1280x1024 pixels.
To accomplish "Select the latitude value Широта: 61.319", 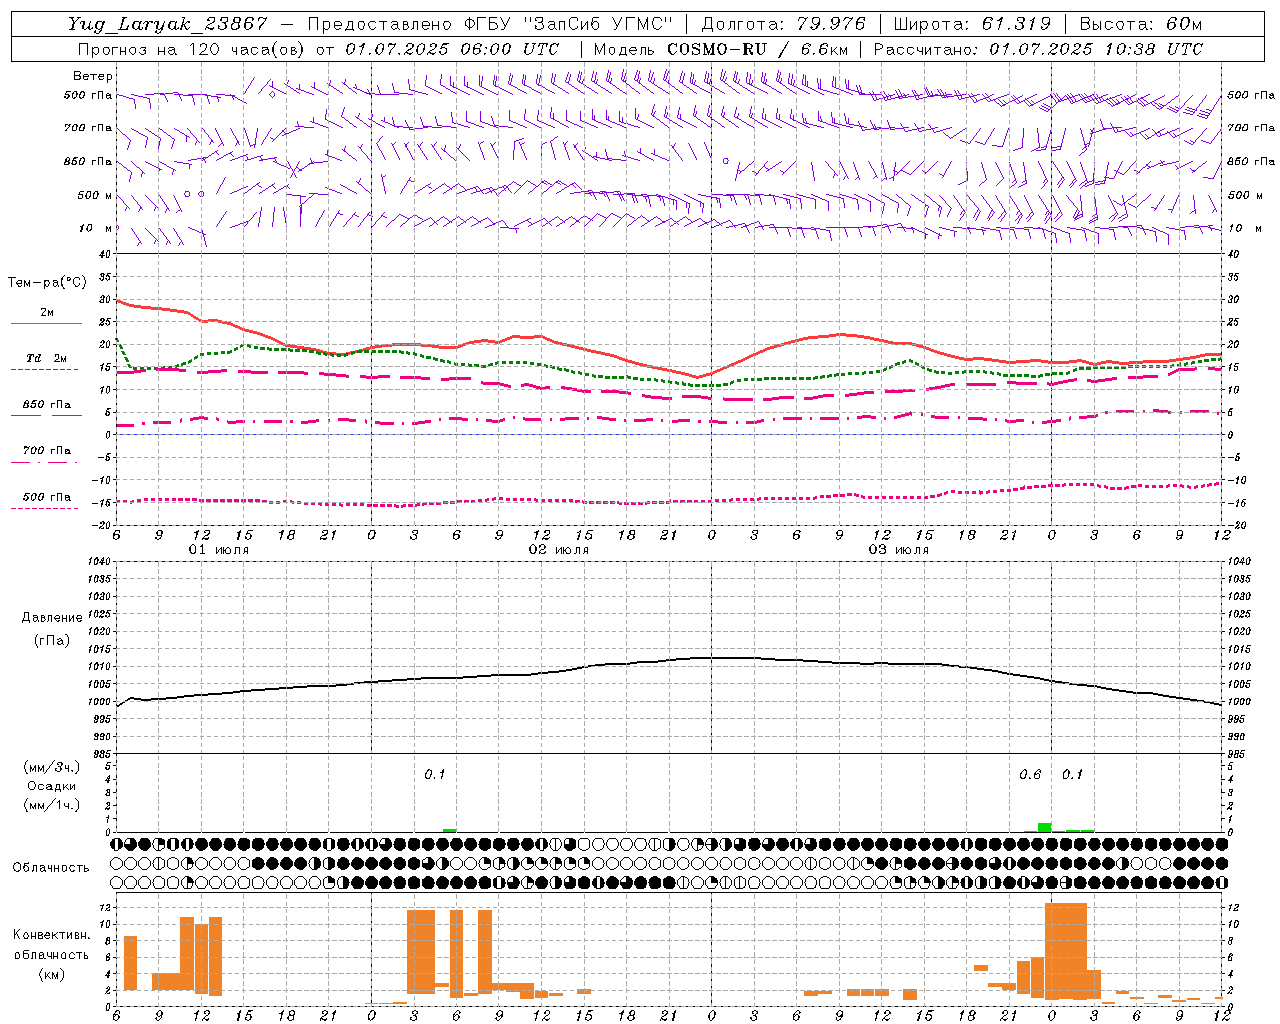I will click(972, 24).
